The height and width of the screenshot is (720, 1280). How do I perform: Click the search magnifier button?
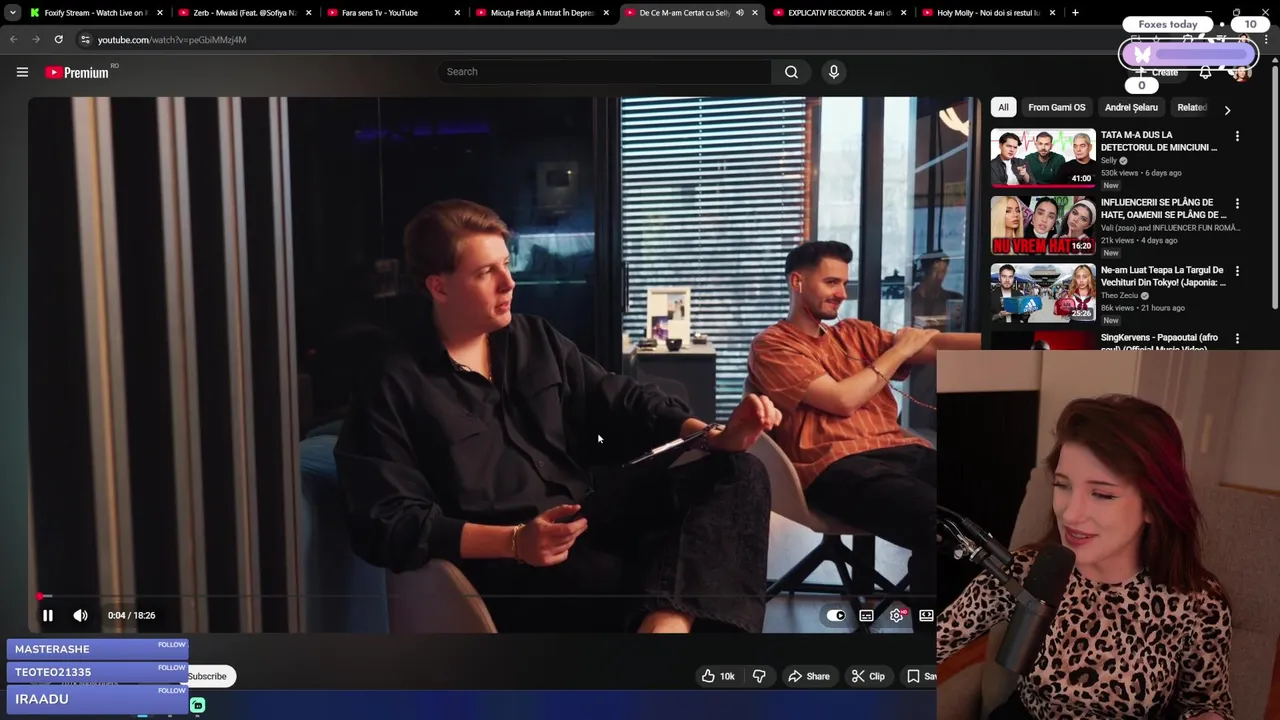[x=791, y=72]
